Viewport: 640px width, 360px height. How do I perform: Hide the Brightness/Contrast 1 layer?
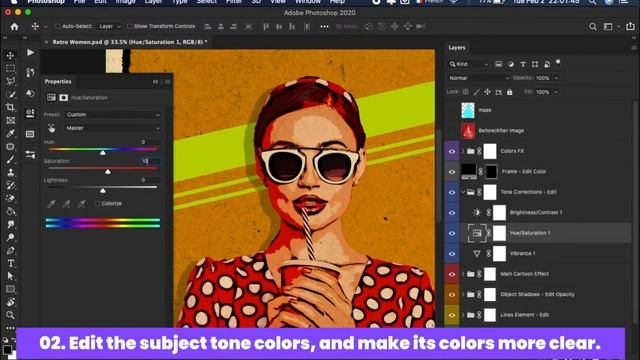[x=452, y=213]
